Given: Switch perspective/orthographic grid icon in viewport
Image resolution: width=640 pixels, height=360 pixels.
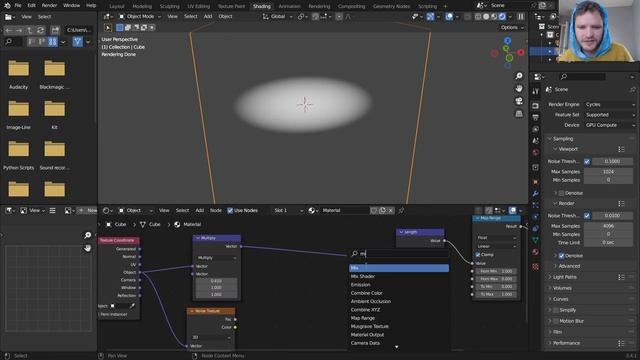Looking at the screenshot, I should click(519, 113).
